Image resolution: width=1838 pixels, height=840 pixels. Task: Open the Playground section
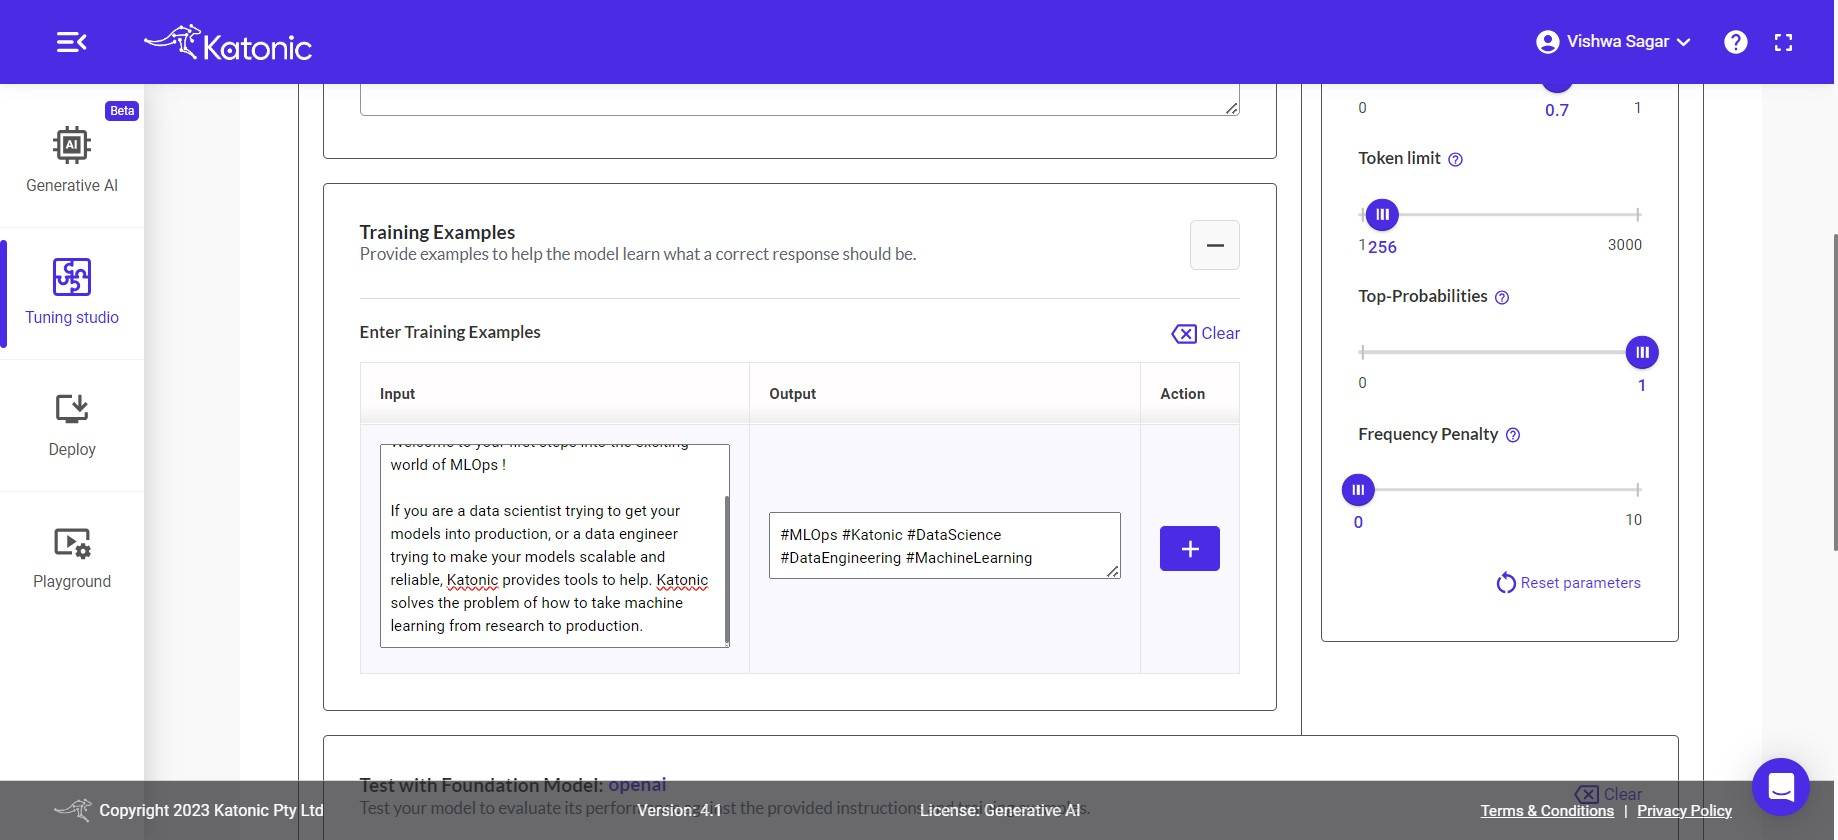click(72, 557)
